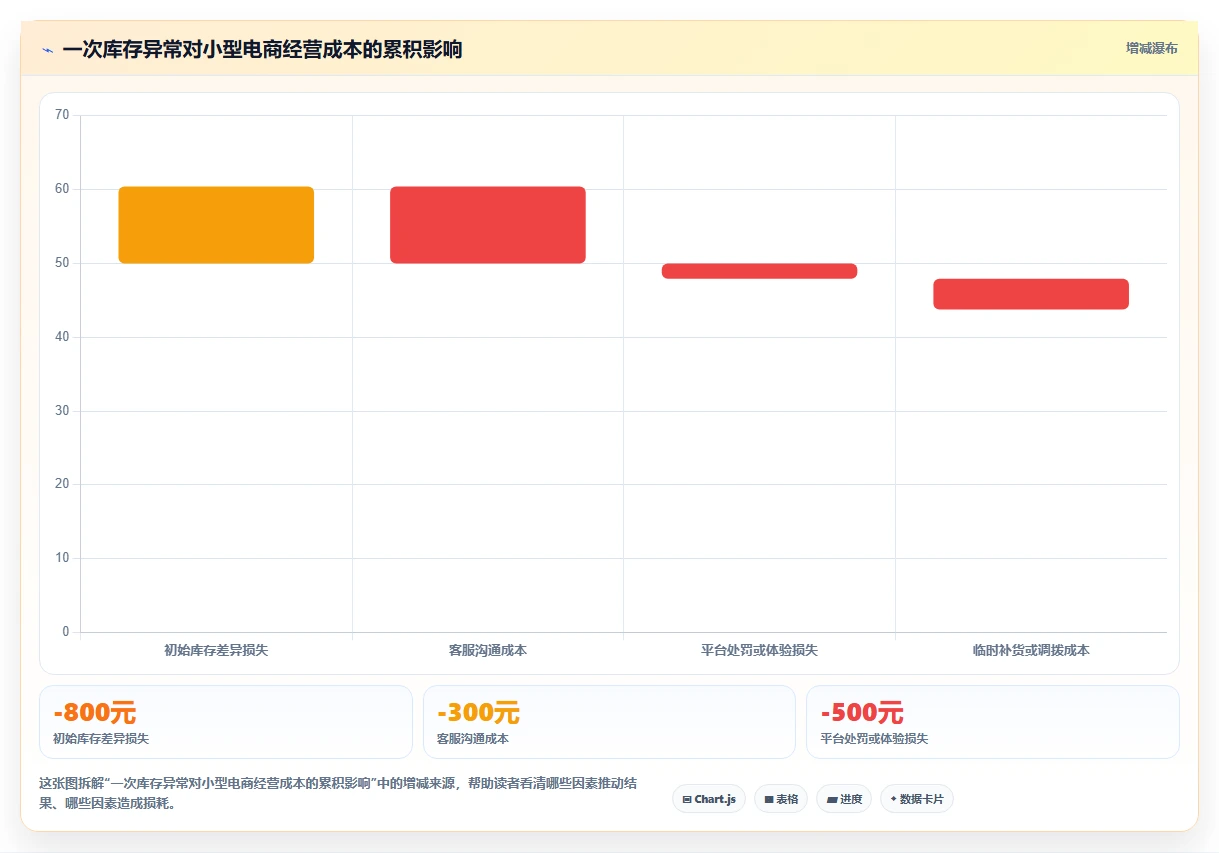Image resolution: width=1219 pixels, height=853 pixels.
Task: Click 初始库存差异损失 caption under -800元
Action: [x=101, y=739]
